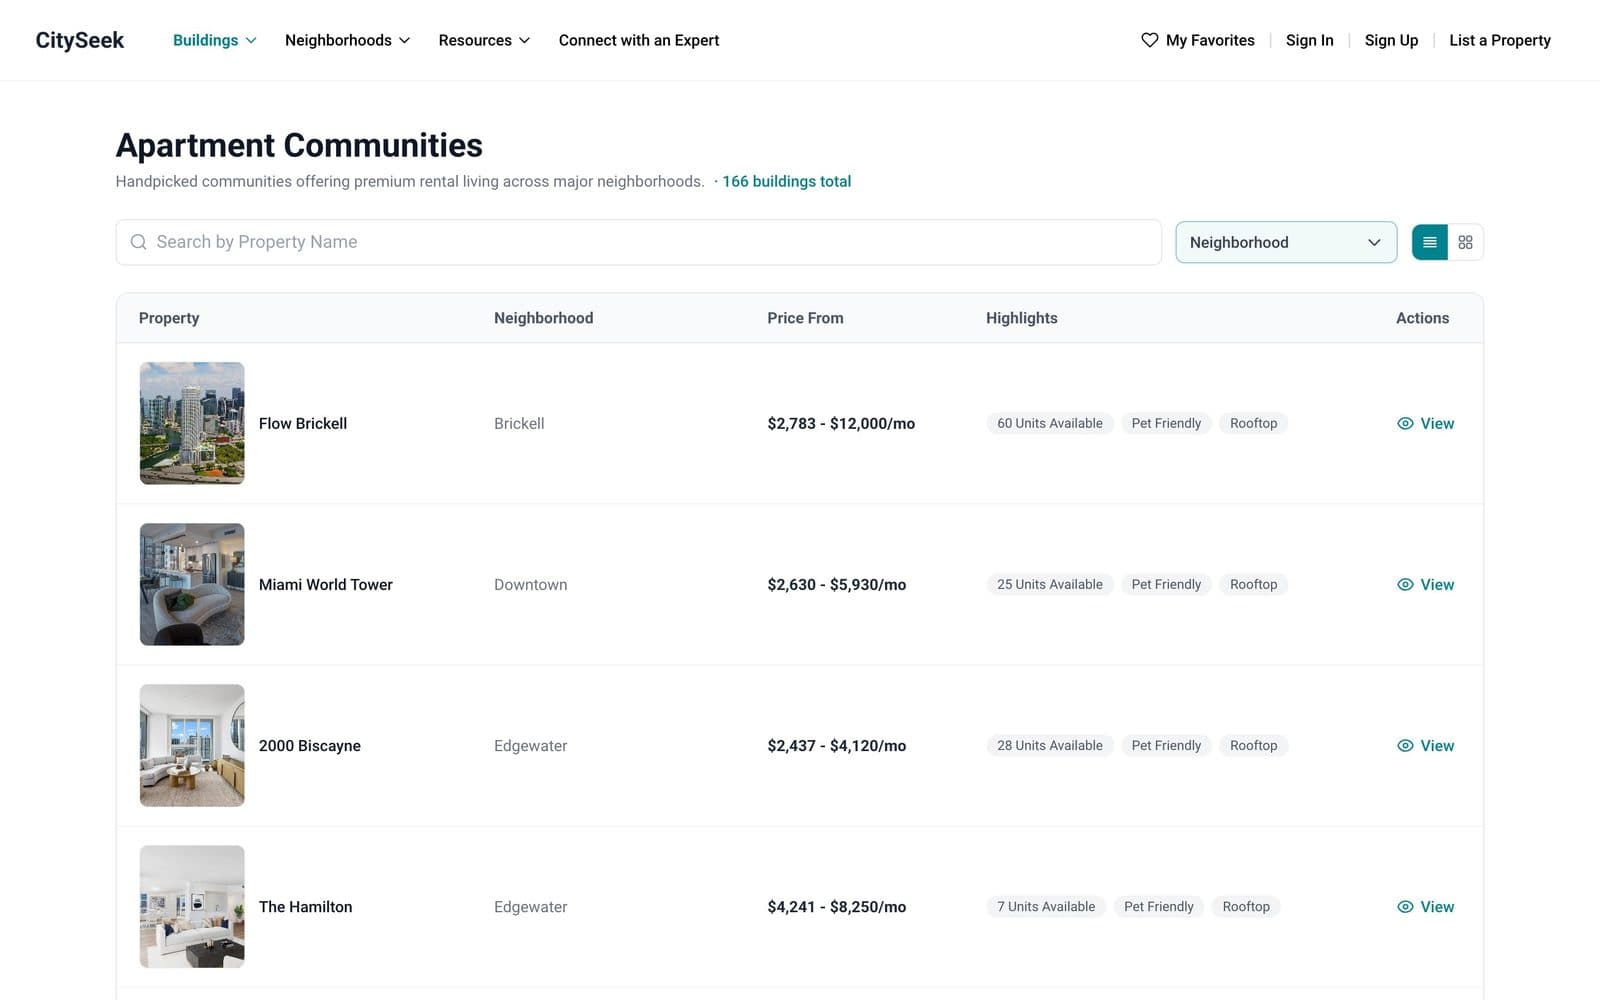Switch to list view layout
This screenshot has width=1600, height=1000.
[1429, 242]
